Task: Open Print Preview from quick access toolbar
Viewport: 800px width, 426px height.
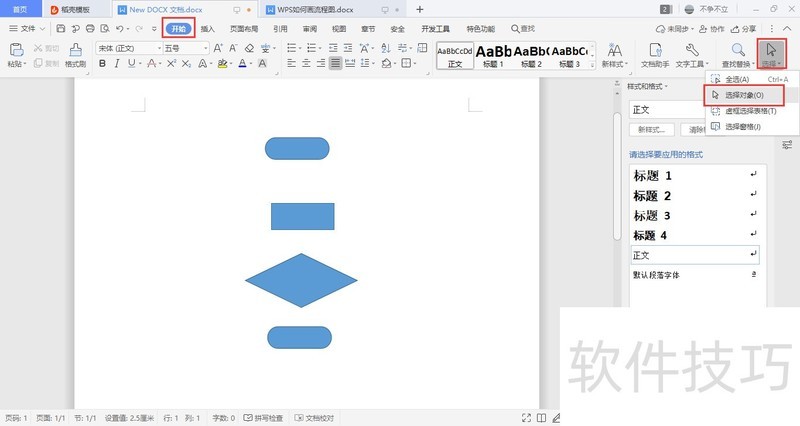Action: coord(105,29)
